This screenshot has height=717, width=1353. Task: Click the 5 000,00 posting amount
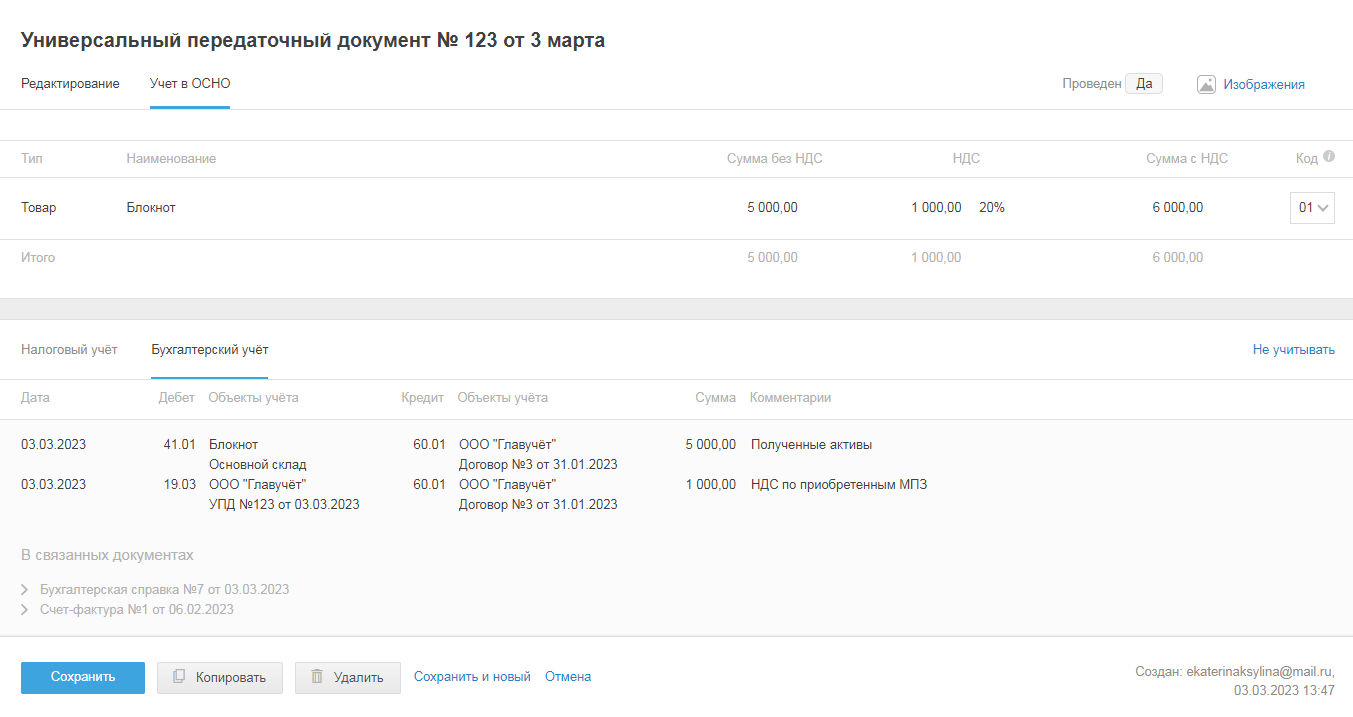pos(710,445)
